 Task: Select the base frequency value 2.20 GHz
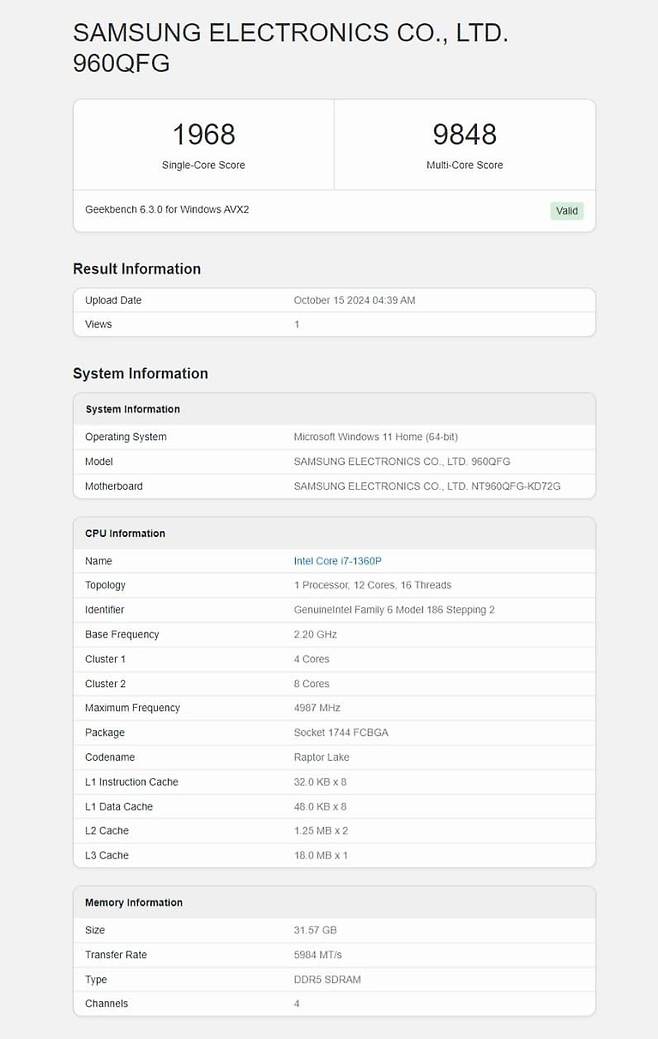tap(315, 634)
